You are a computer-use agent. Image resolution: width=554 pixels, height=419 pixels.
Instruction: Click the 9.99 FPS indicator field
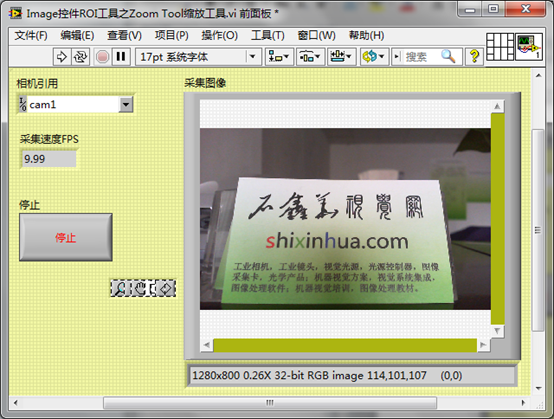pyautogui.click(x=49, y=159)
